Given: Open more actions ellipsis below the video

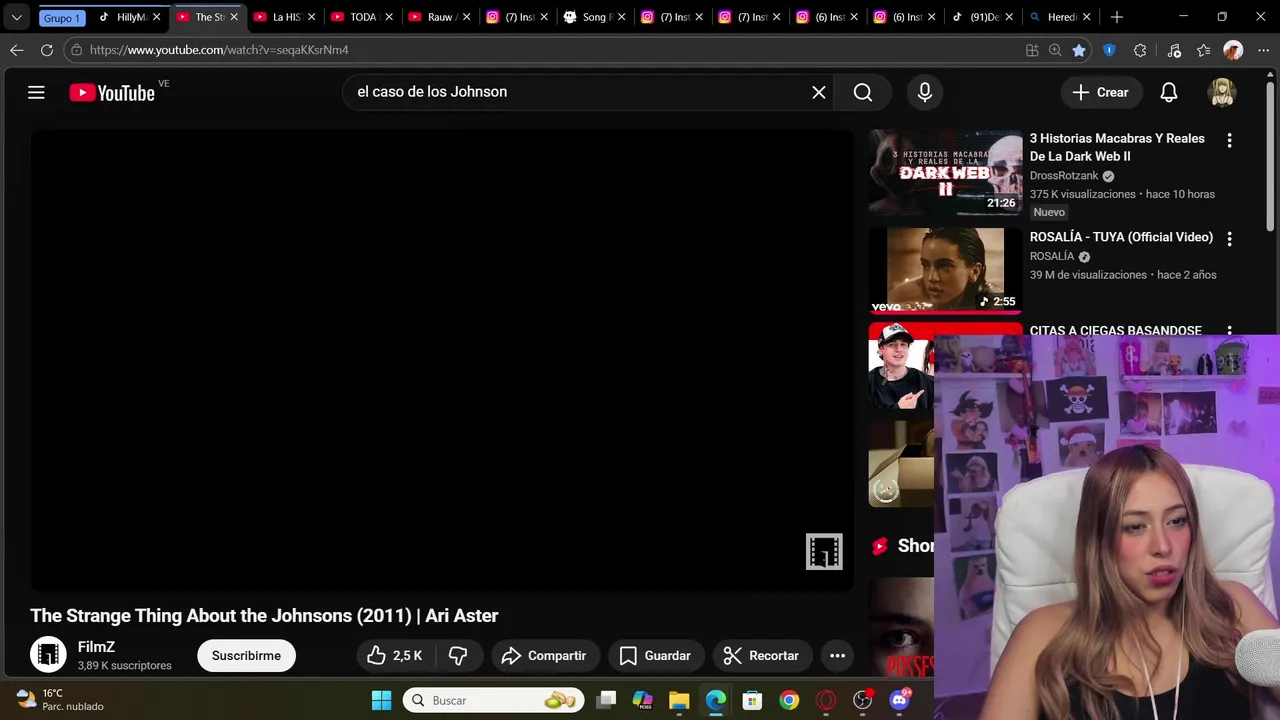Looking at the screenshot, I should 838,656.
